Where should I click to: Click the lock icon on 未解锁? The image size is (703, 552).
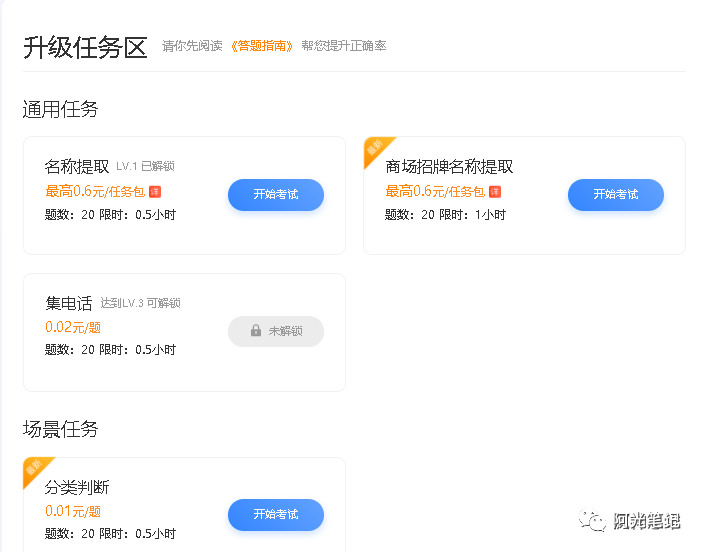point(256,331)
